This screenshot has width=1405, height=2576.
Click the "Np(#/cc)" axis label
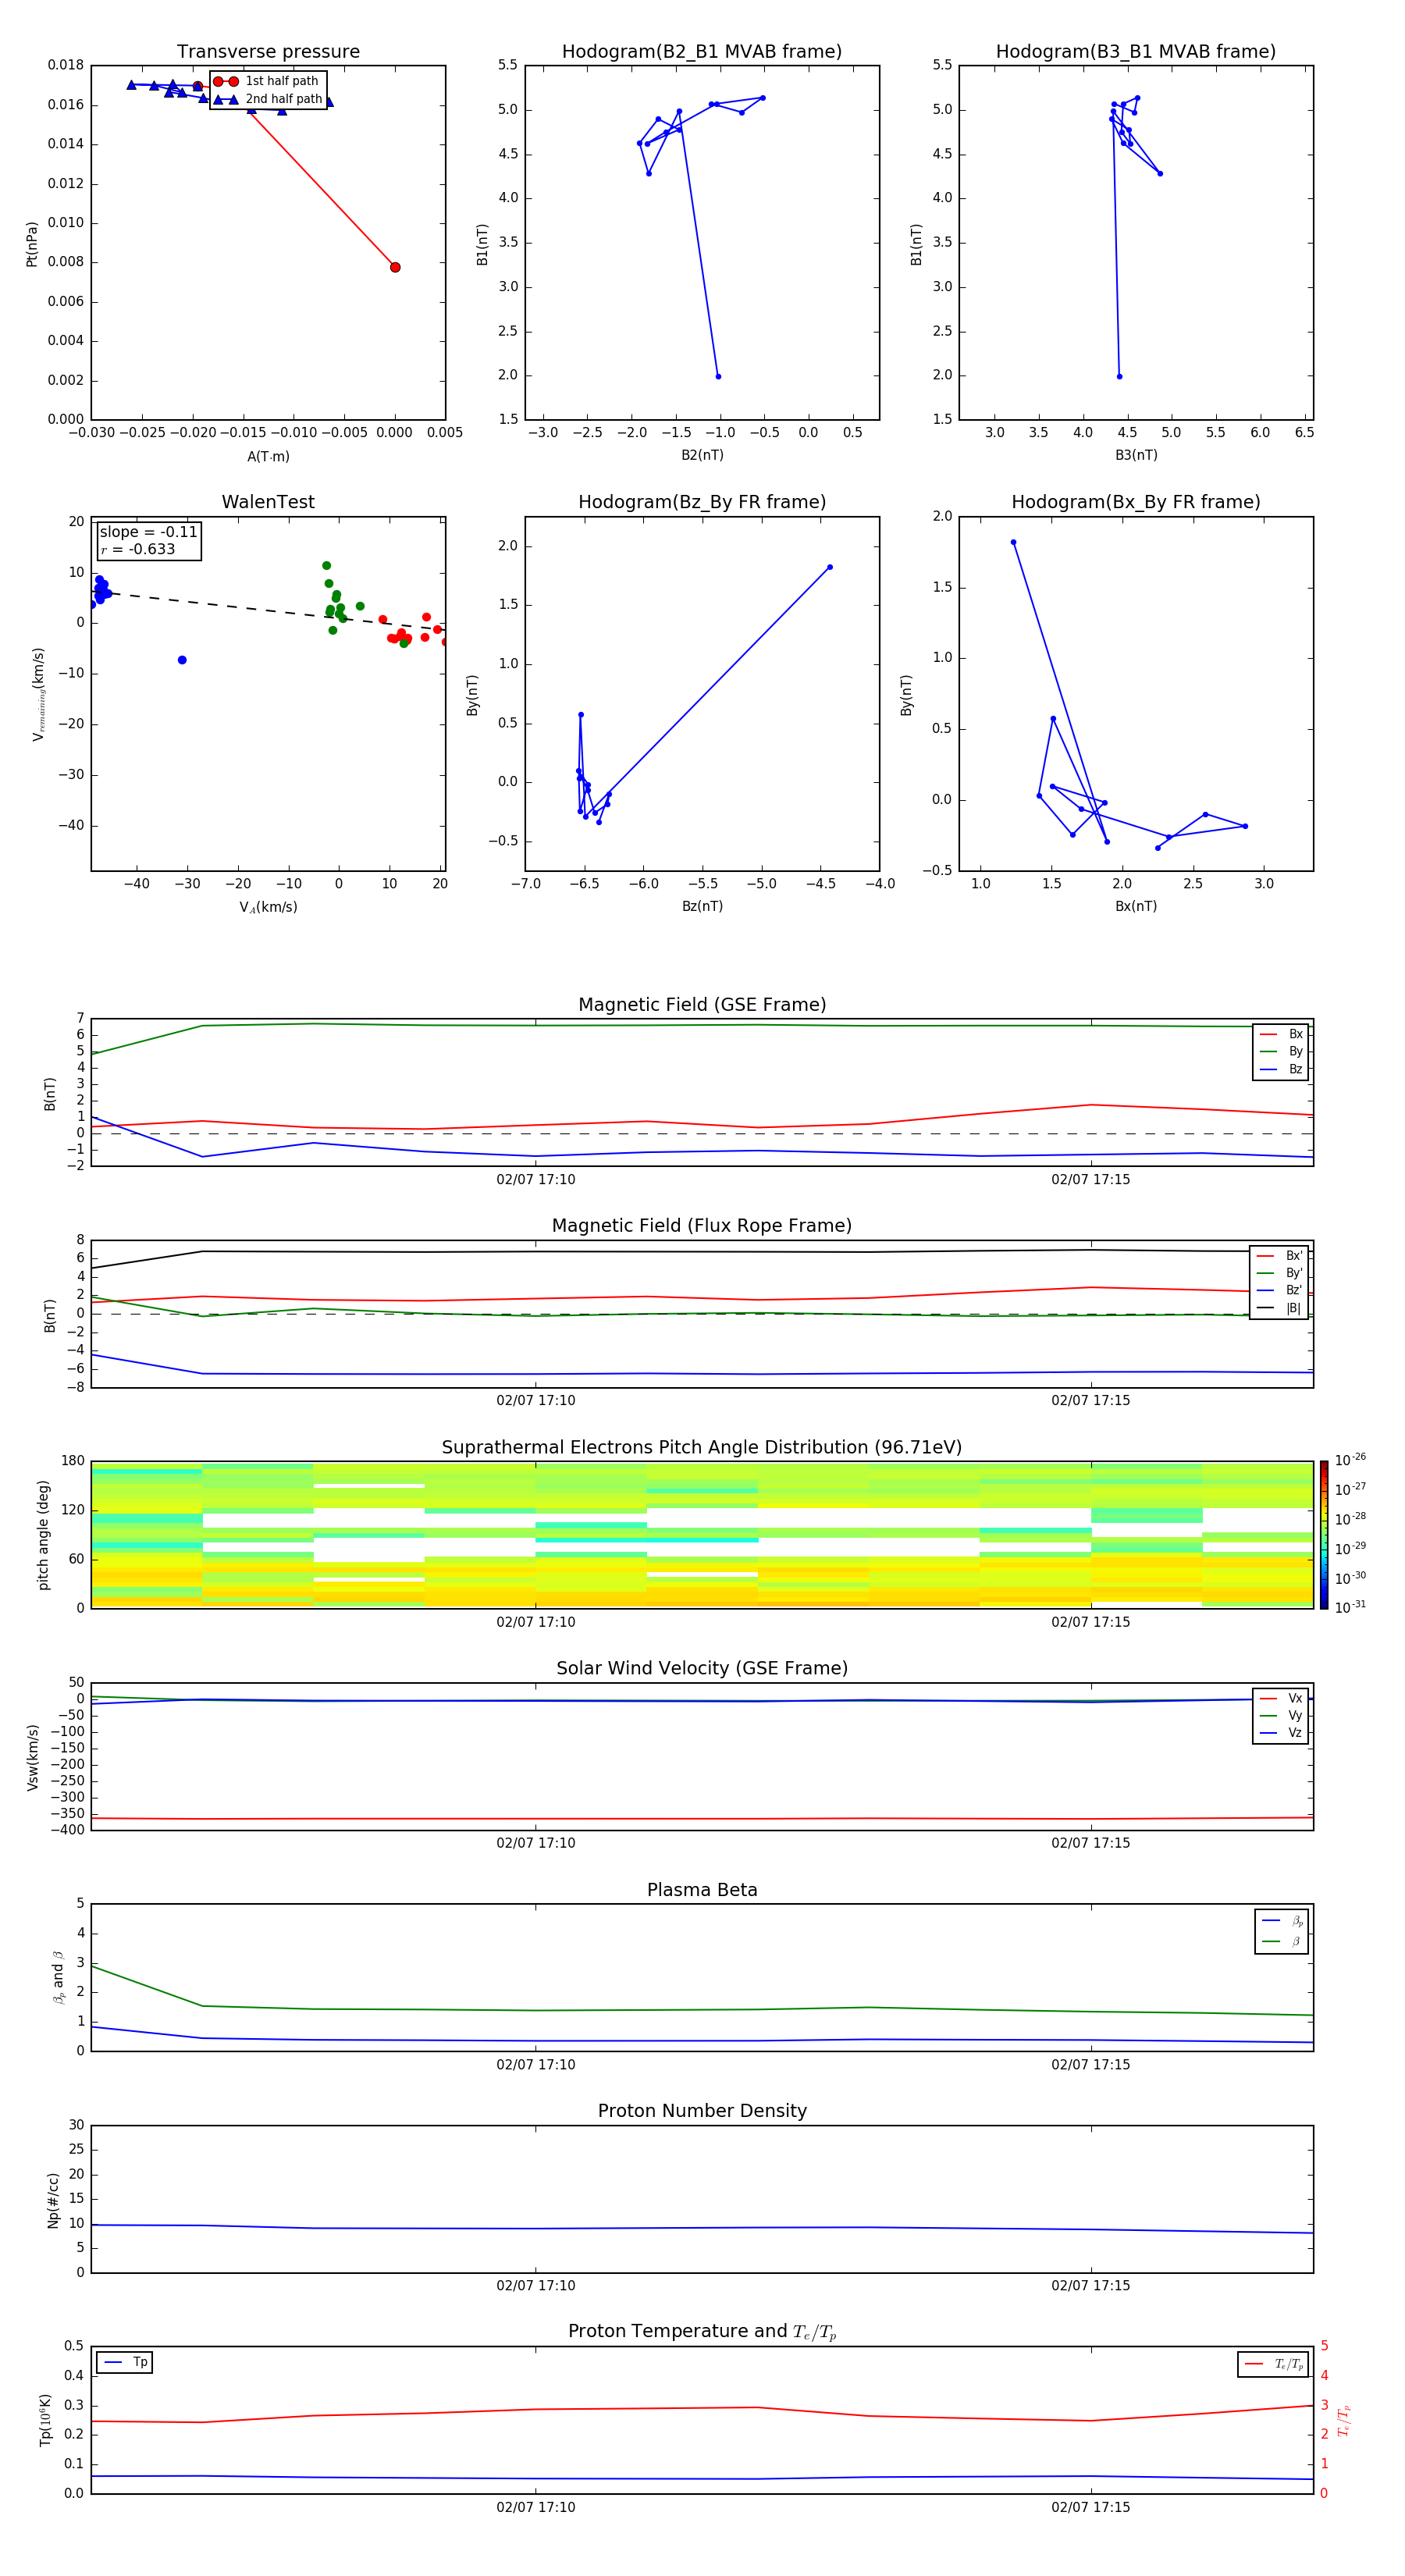[x=53, y=2199]
